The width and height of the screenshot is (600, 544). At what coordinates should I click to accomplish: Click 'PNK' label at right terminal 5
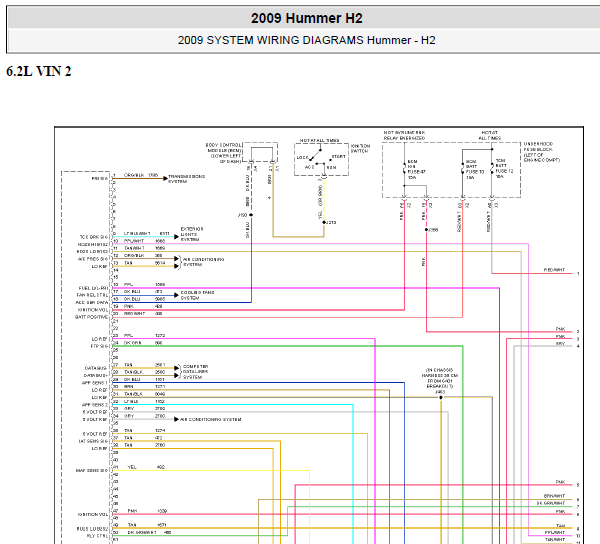(x=560, y=482)
